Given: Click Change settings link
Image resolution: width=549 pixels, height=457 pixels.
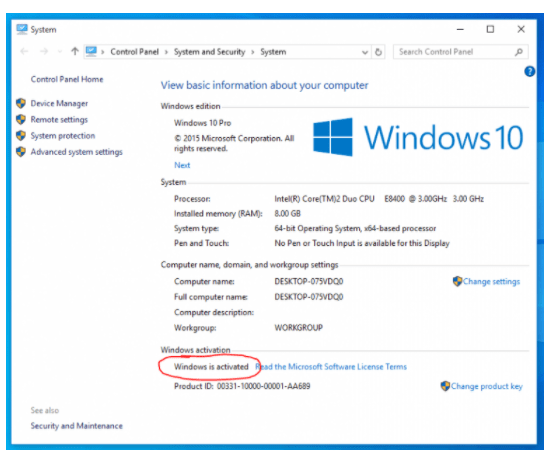Looking at the screenshot, I should pyautogui.click(x=491, y=282).
